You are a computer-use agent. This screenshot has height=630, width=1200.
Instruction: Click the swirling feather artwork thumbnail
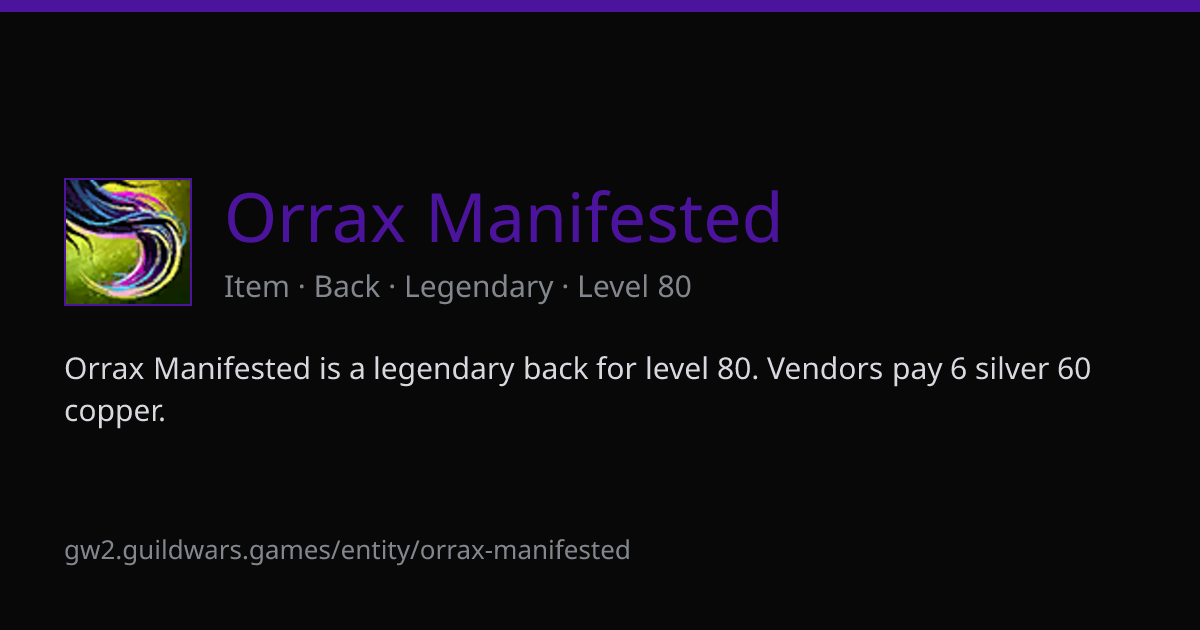pos(128,242)
